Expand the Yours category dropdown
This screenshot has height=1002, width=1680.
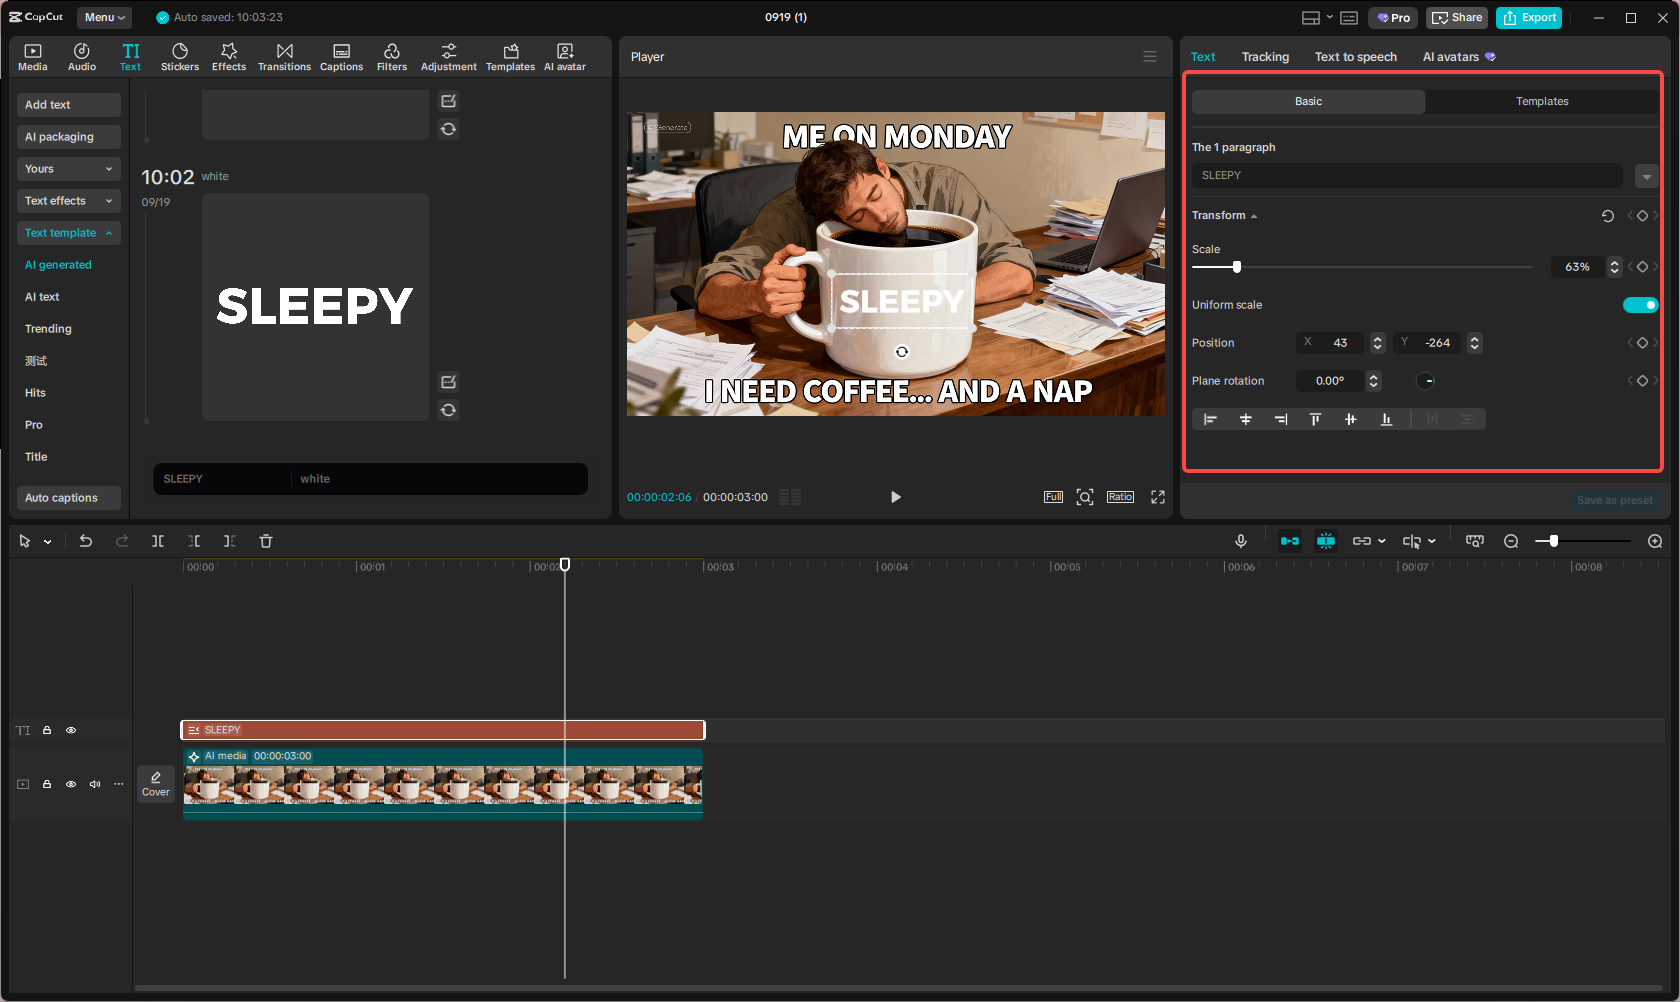(x=108, y=168)
